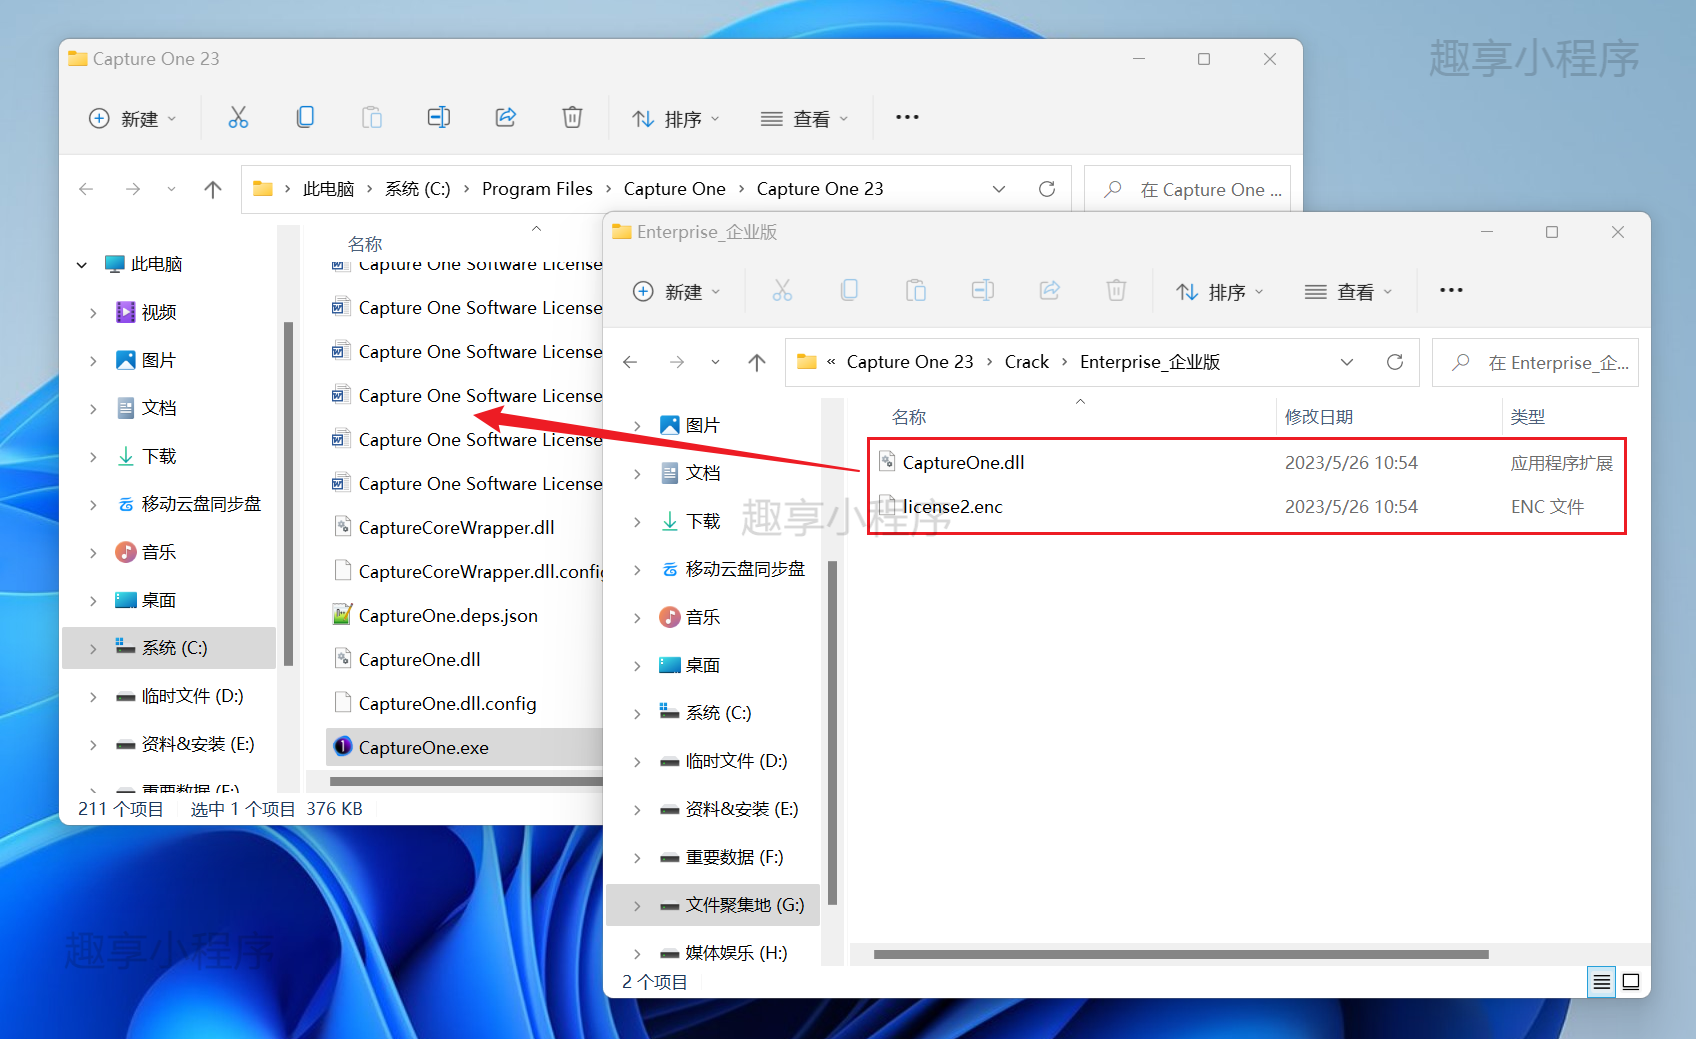This screenshot has width=1696, height=1039.
Task: Click Program Files in Capture One 23 address bar
Action: point(537,189)
